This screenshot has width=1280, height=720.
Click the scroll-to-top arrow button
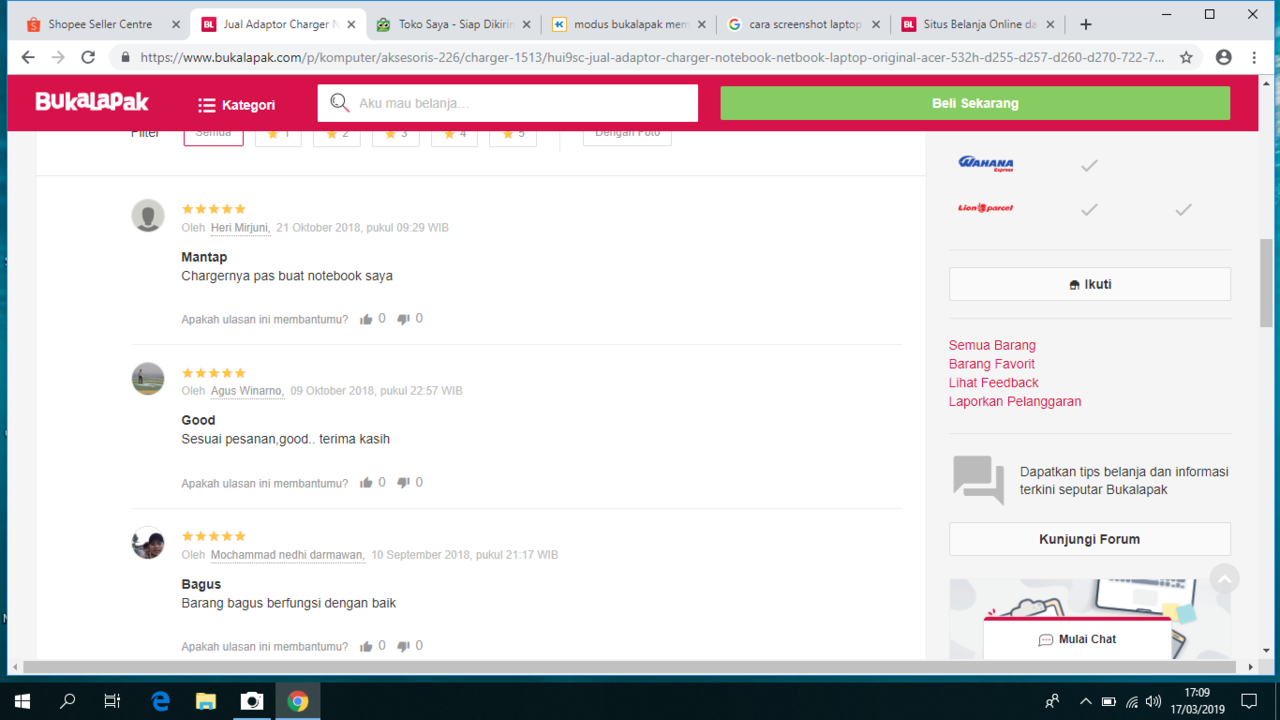(x=1224, y=579)
